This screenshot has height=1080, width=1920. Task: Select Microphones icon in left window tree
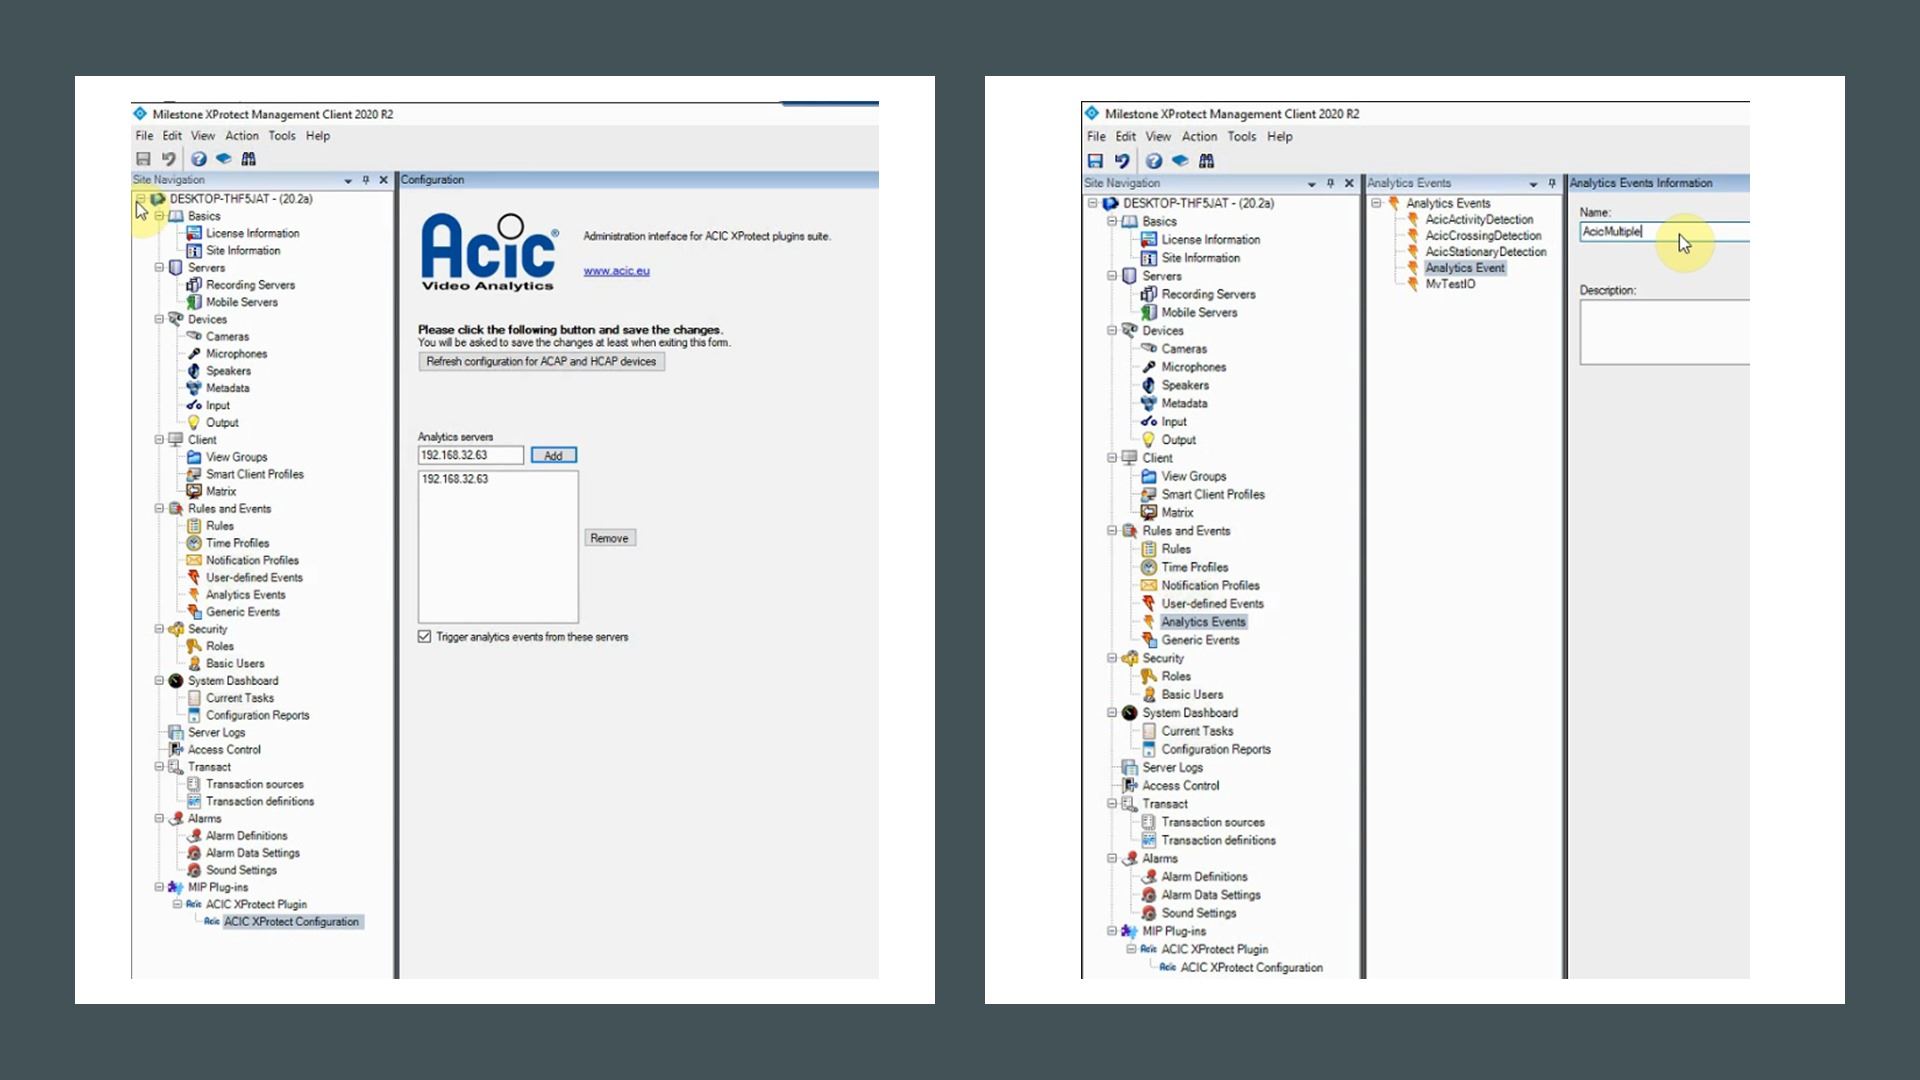(194, 354)
